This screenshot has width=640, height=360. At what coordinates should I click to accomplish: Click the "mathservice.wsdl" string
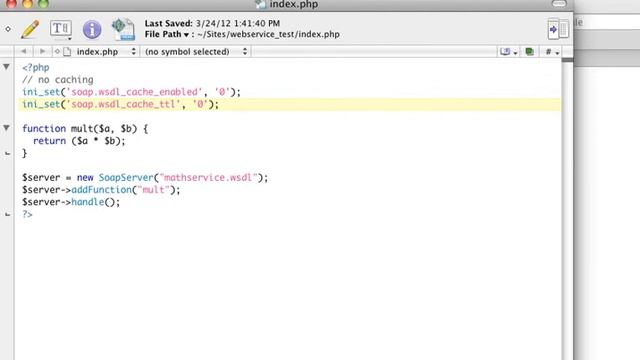(208, 178)
